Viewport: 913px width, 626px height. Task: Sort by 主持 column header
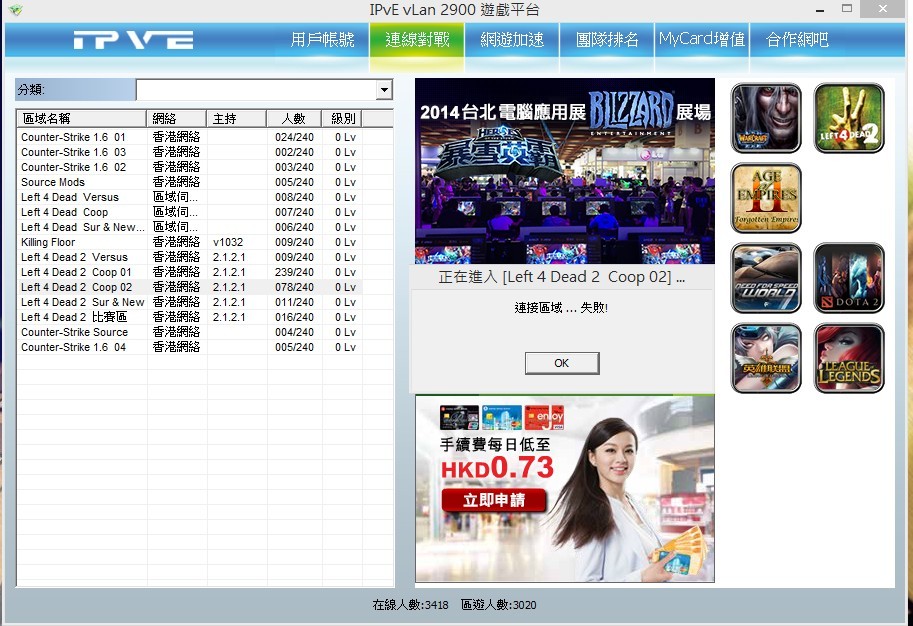(x=236, y=119)
